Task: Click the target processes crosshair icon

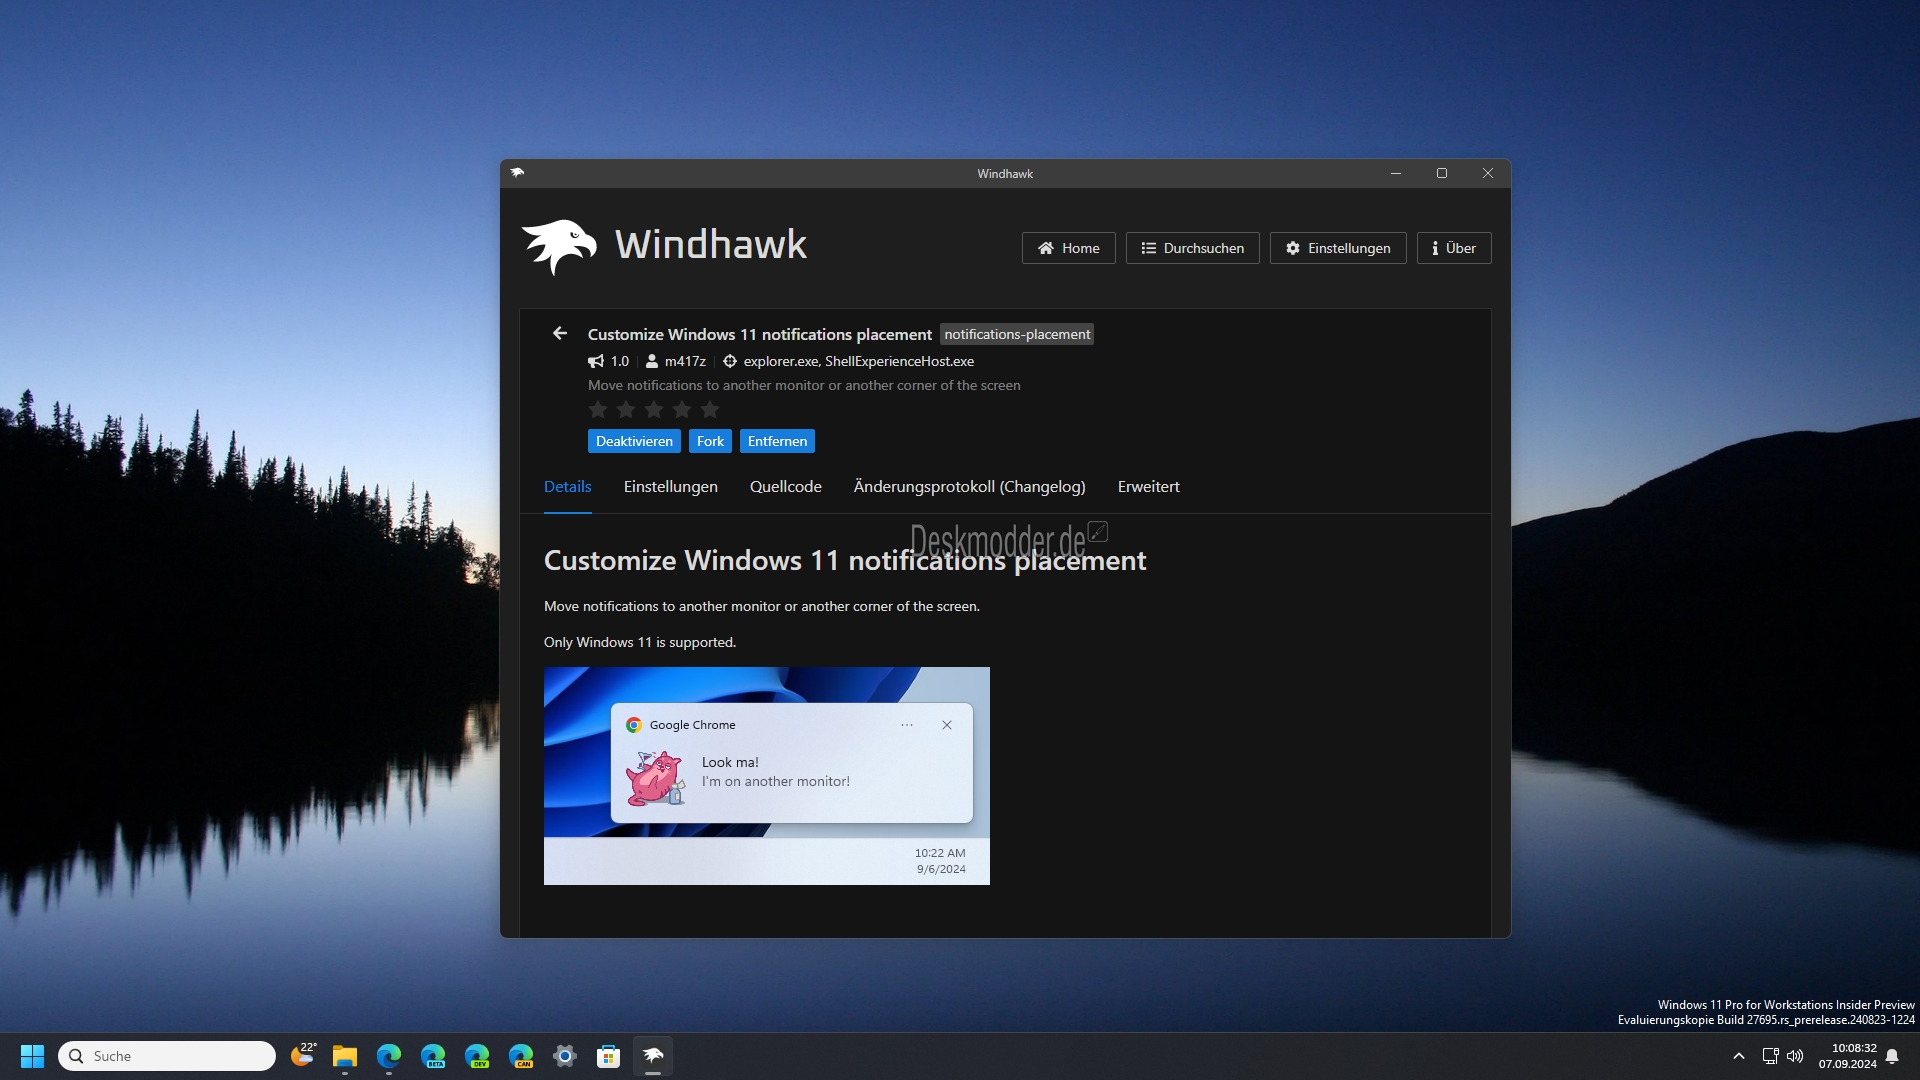Action: pos(730,361)
